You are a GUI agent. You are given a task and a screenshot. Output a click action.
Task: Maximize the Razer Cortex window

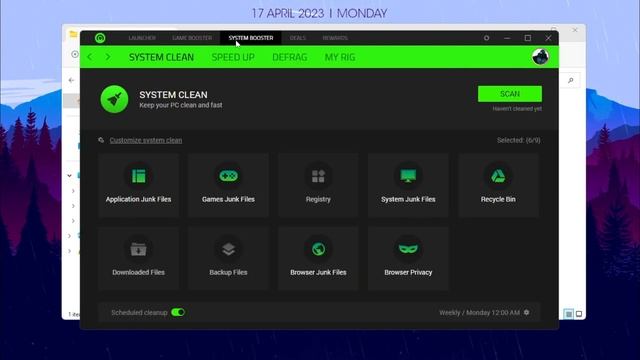point(528,38)
